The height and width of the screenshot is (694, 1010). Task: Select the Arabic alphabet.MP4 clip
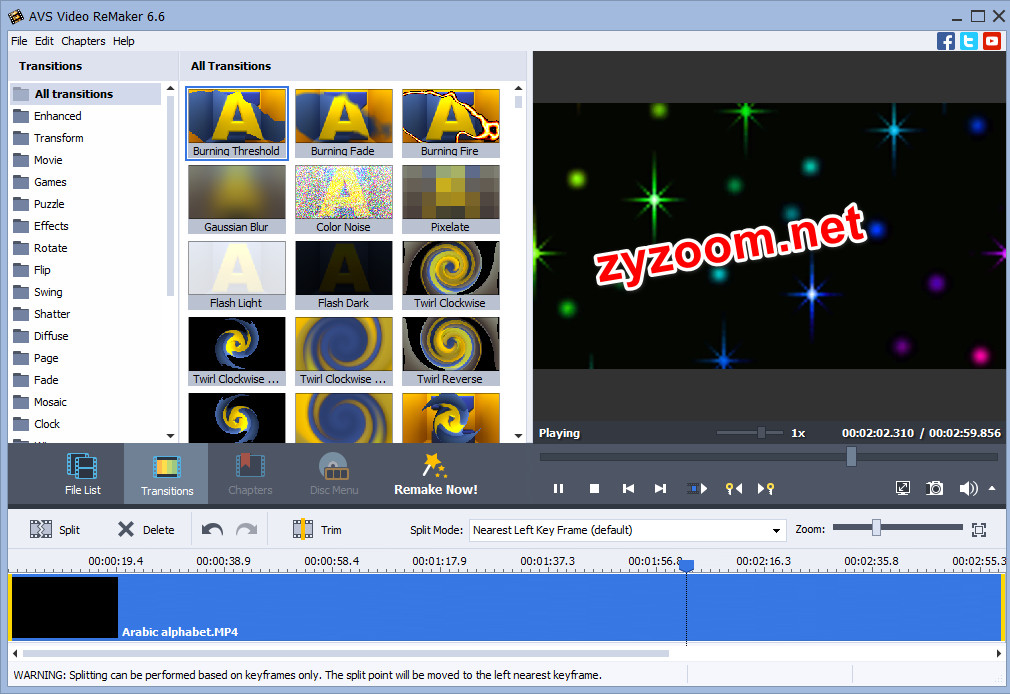point(507,608)
